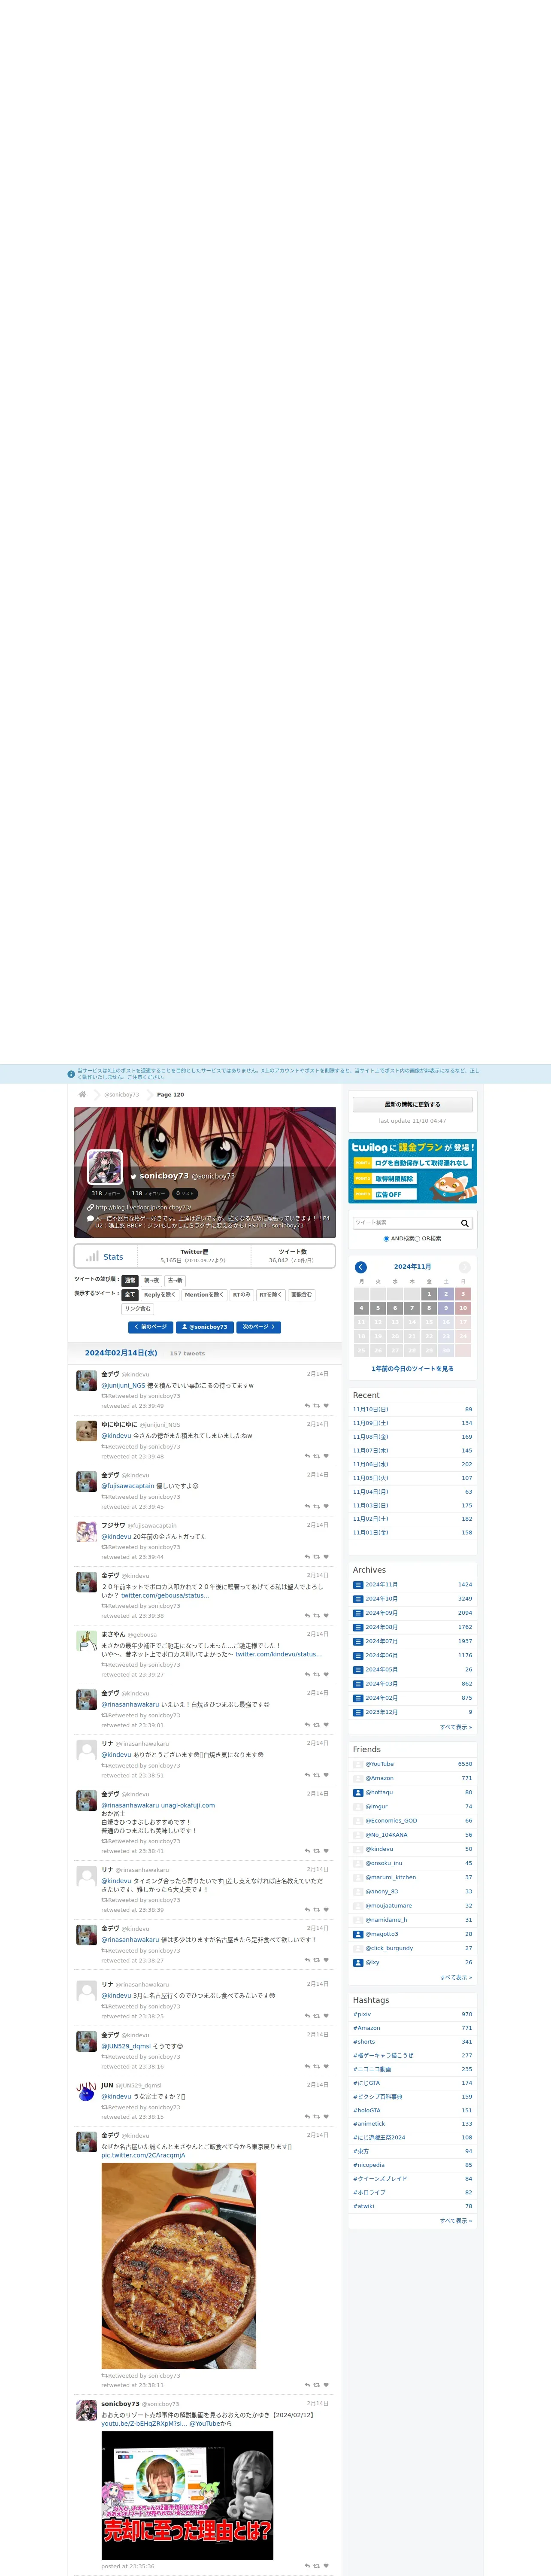Filter tweets with RTを除く

(271, 1295)
